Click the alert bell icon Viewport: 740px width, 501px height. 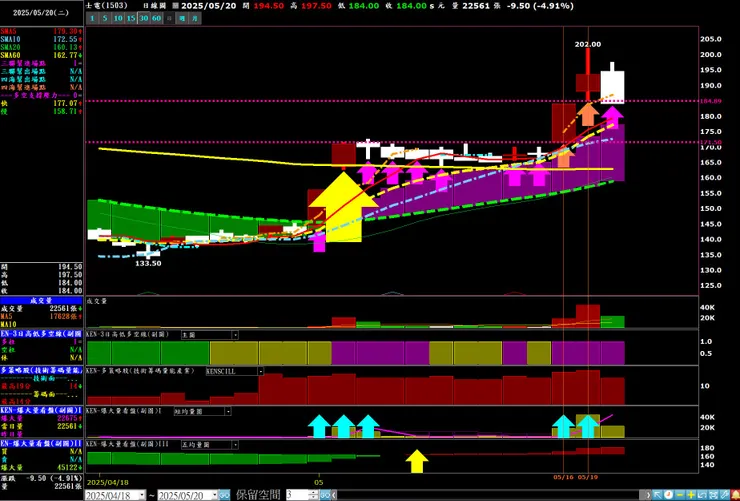pos(733,495)
